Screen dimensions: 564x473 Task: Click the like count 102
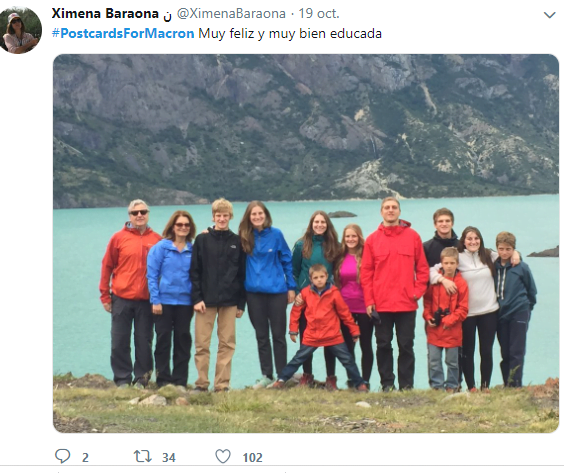pos(253,458)
